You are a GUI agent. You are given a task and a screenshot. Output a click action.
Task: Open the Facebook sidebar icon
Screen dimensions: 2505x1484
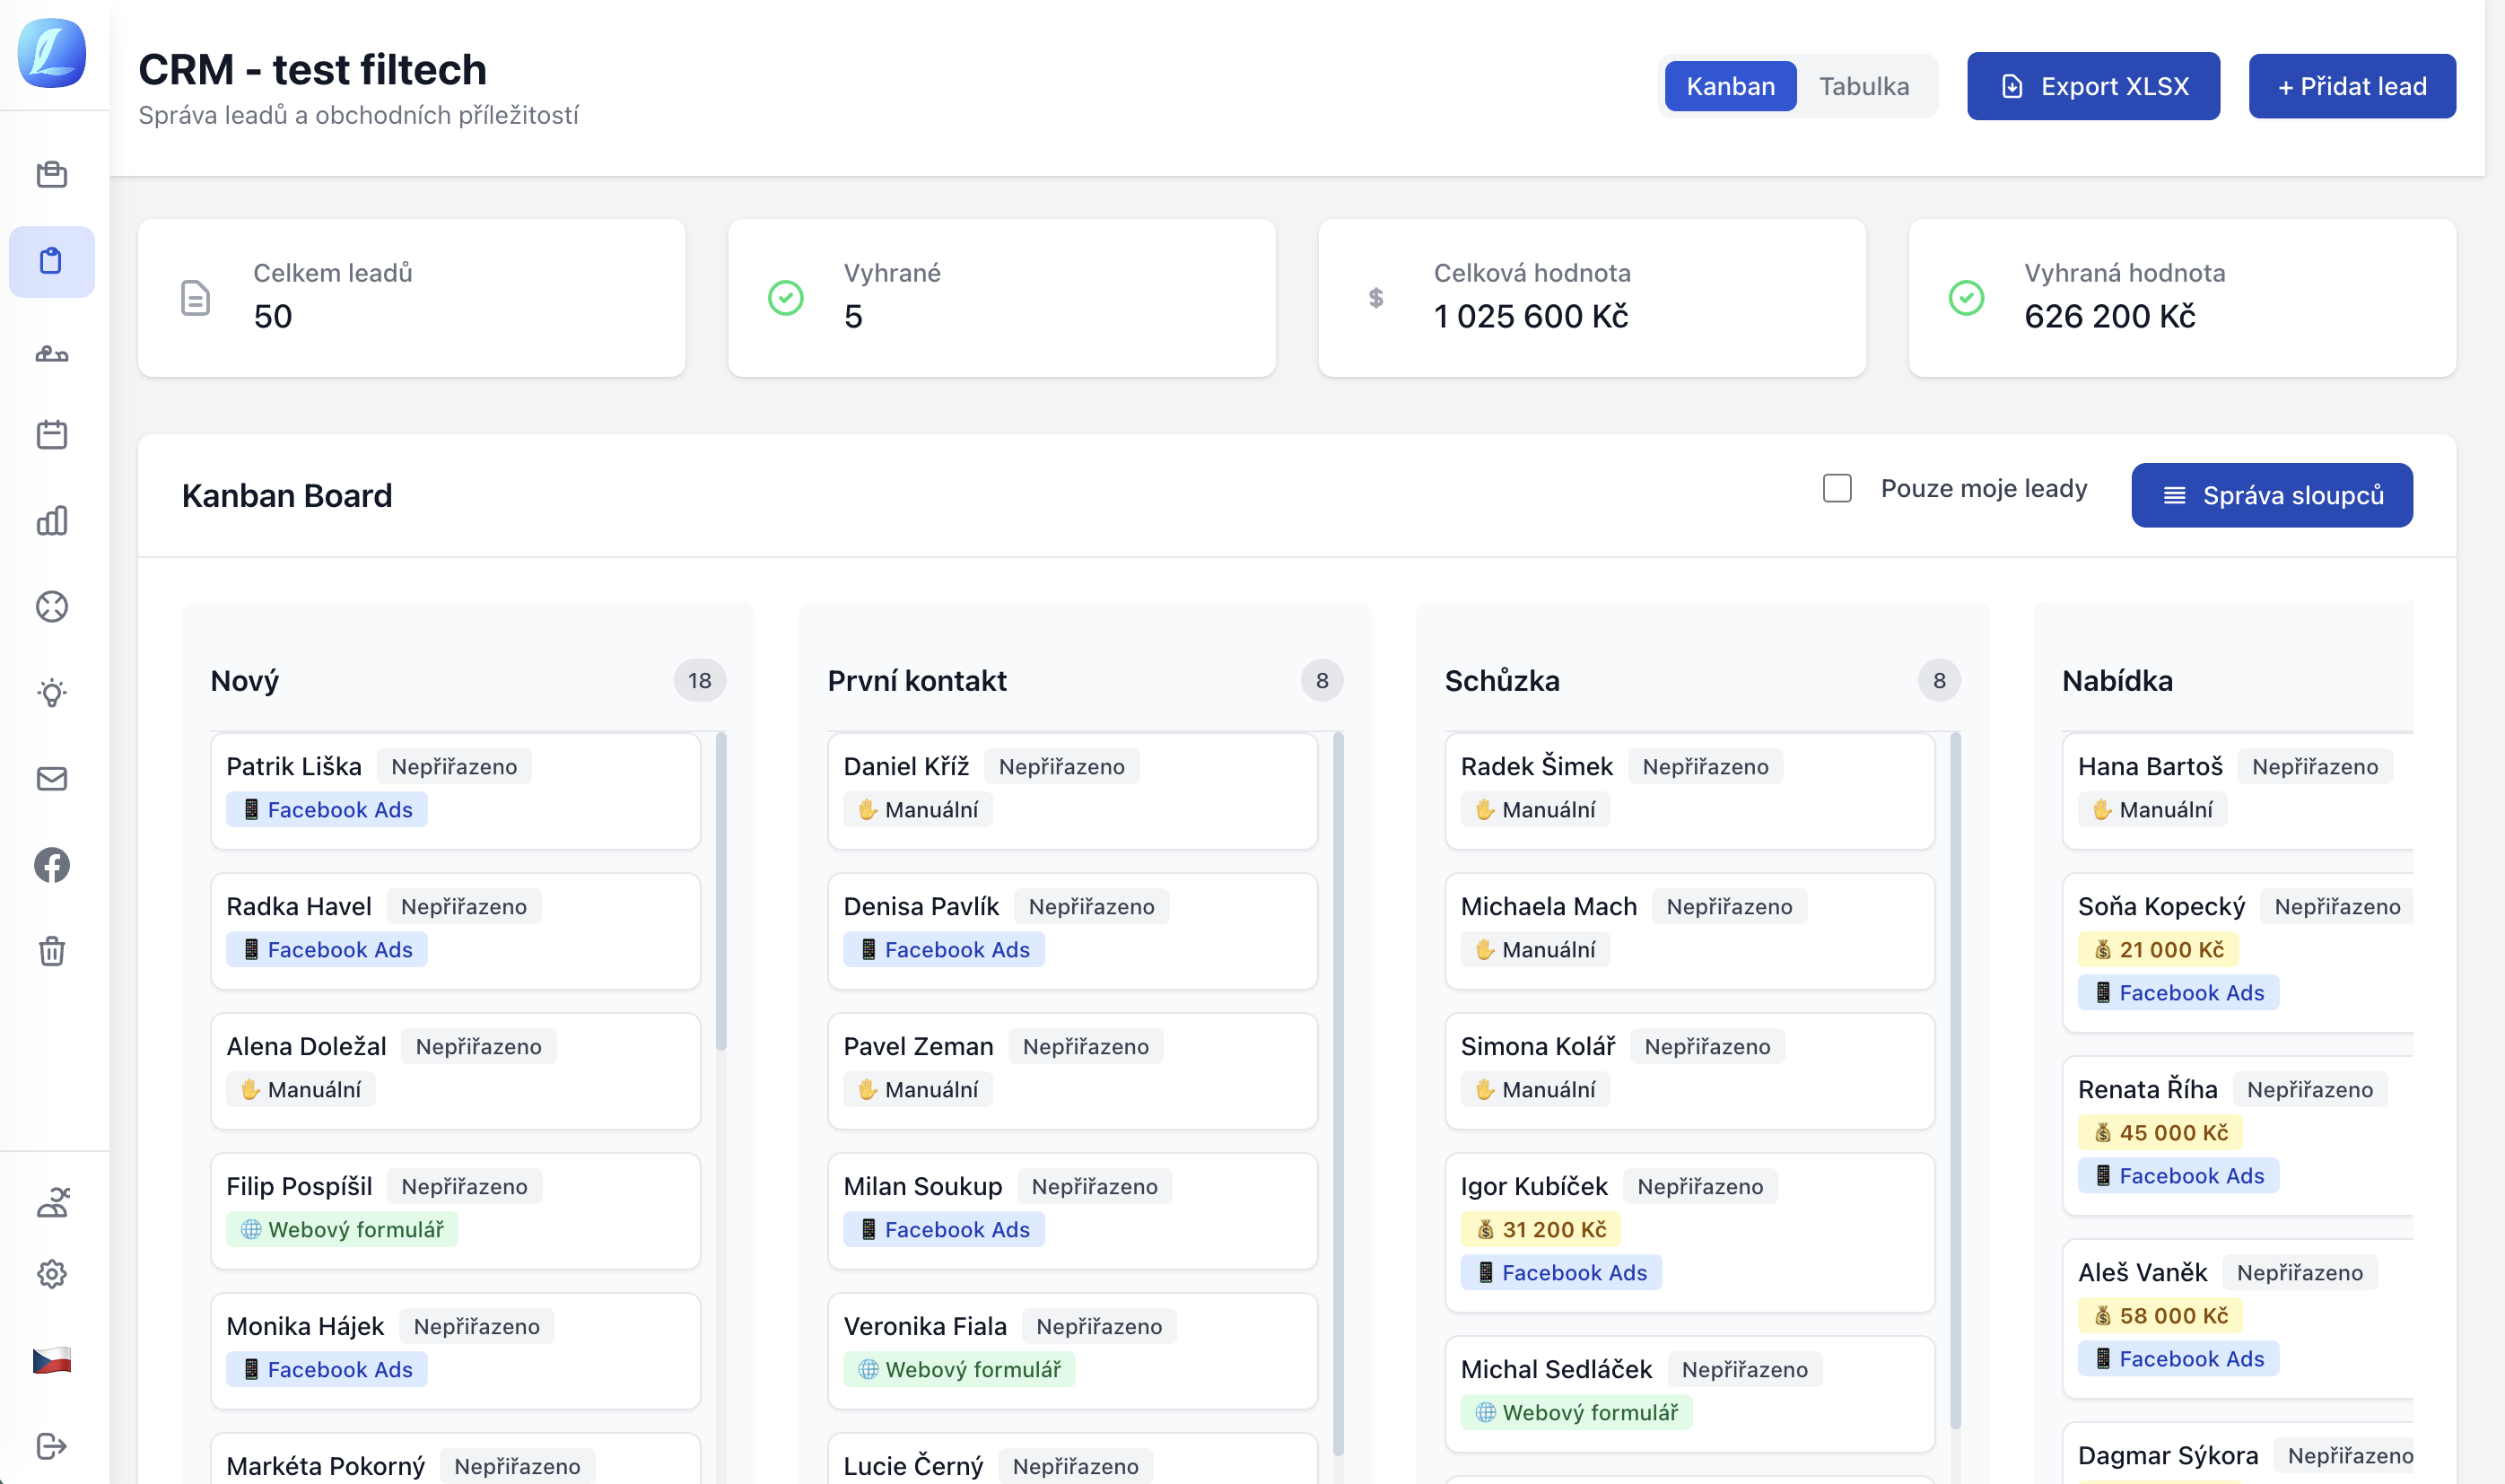(x=52, y=865)
